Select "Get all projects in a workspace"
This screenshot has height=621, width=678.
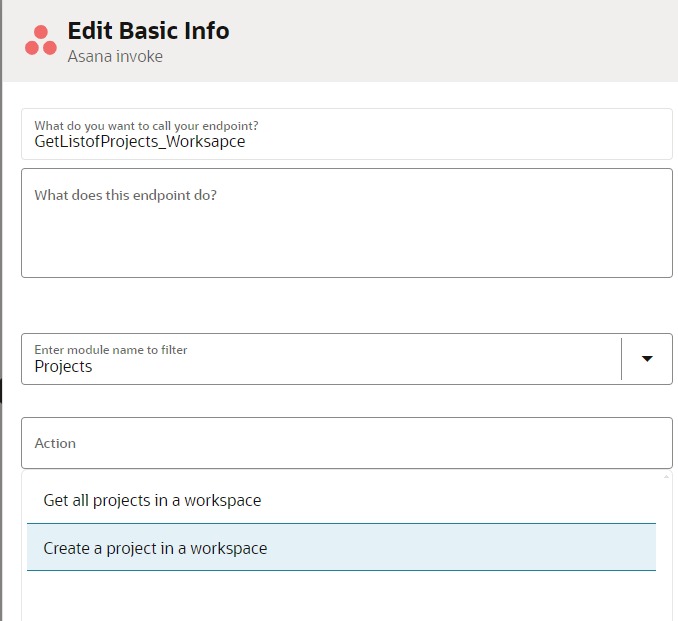(x=152, y=500)
